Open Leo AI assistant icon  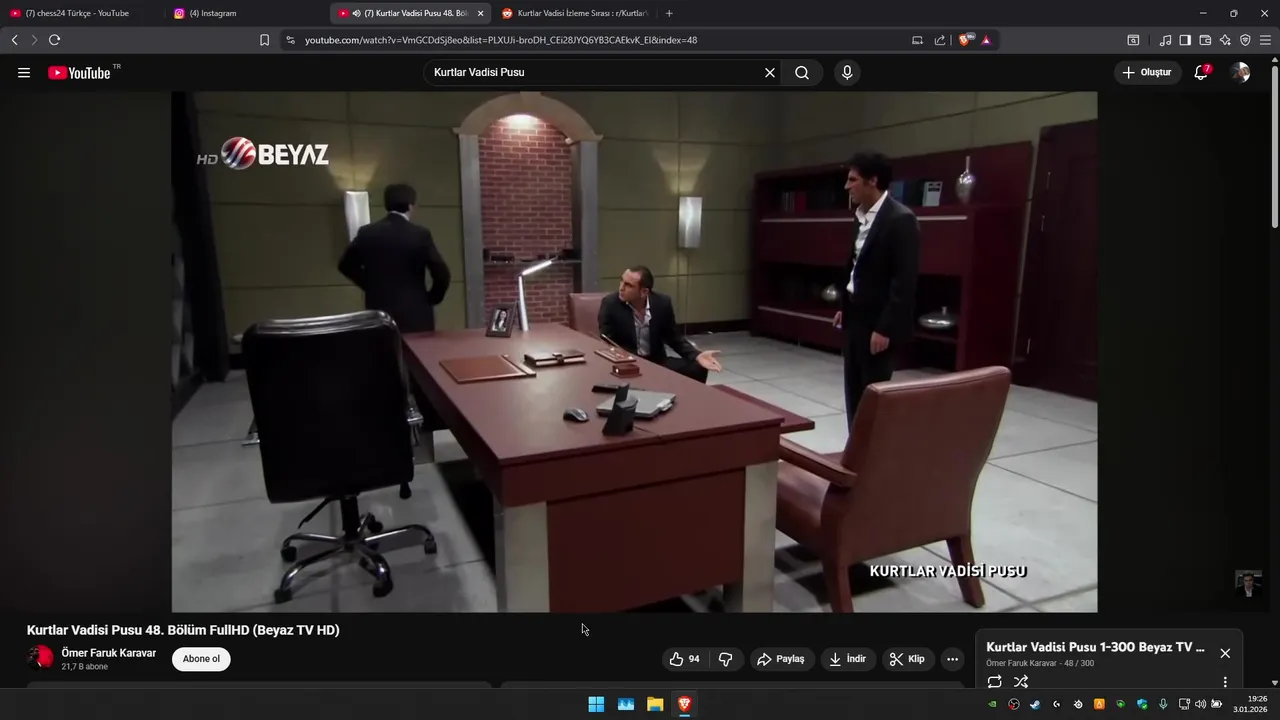[1225, 40]
